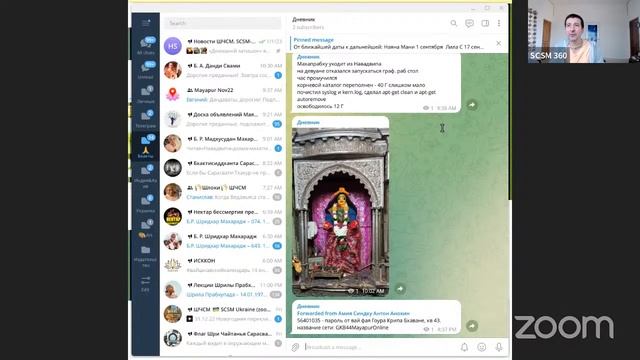Open the ИСККОН channel
640x360 pixels.
pyautogui.click(x=222, y=265)
